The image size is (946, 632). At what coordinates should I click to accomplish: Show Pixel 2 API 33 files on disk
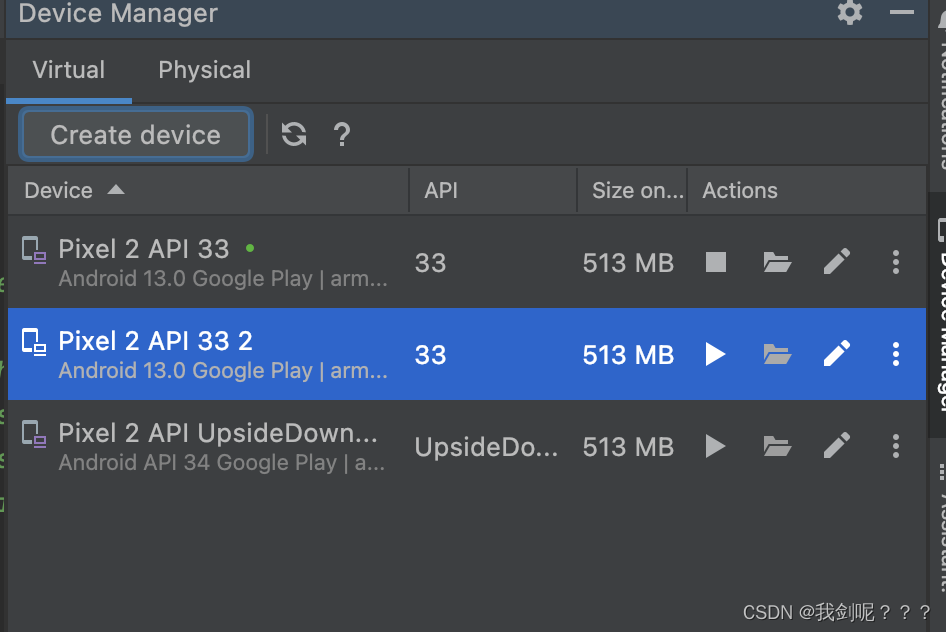(776, 262)
